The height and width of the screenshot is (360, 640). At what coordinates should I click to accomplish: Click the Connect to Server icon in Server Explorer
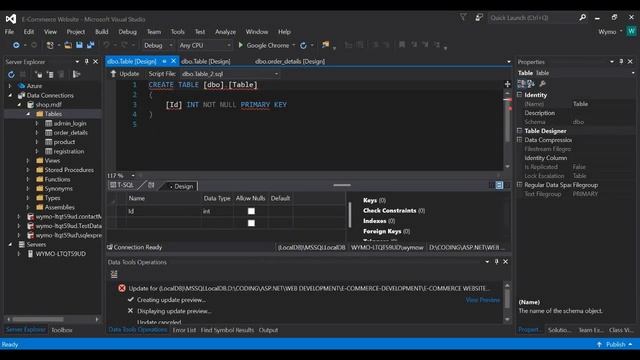coord(50,74)
